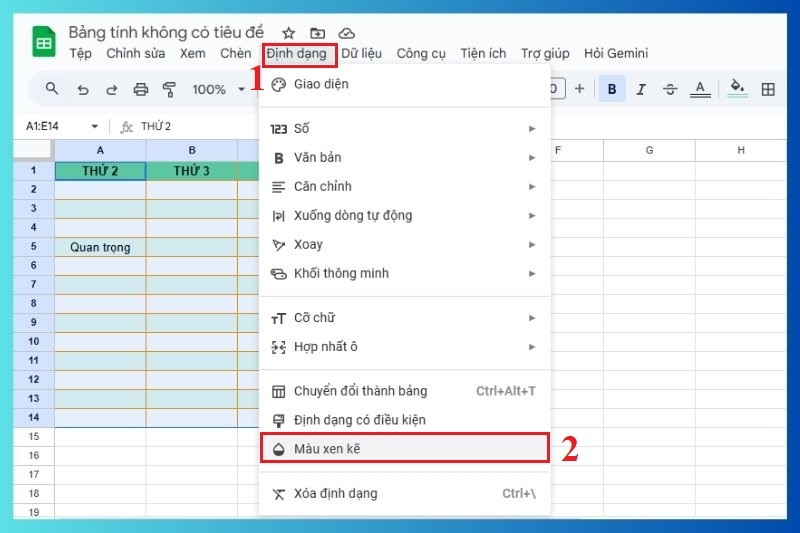Open the Xem menu
Image resolution: width=800 pixels, height=533 pixels.
tap(192, 54)
